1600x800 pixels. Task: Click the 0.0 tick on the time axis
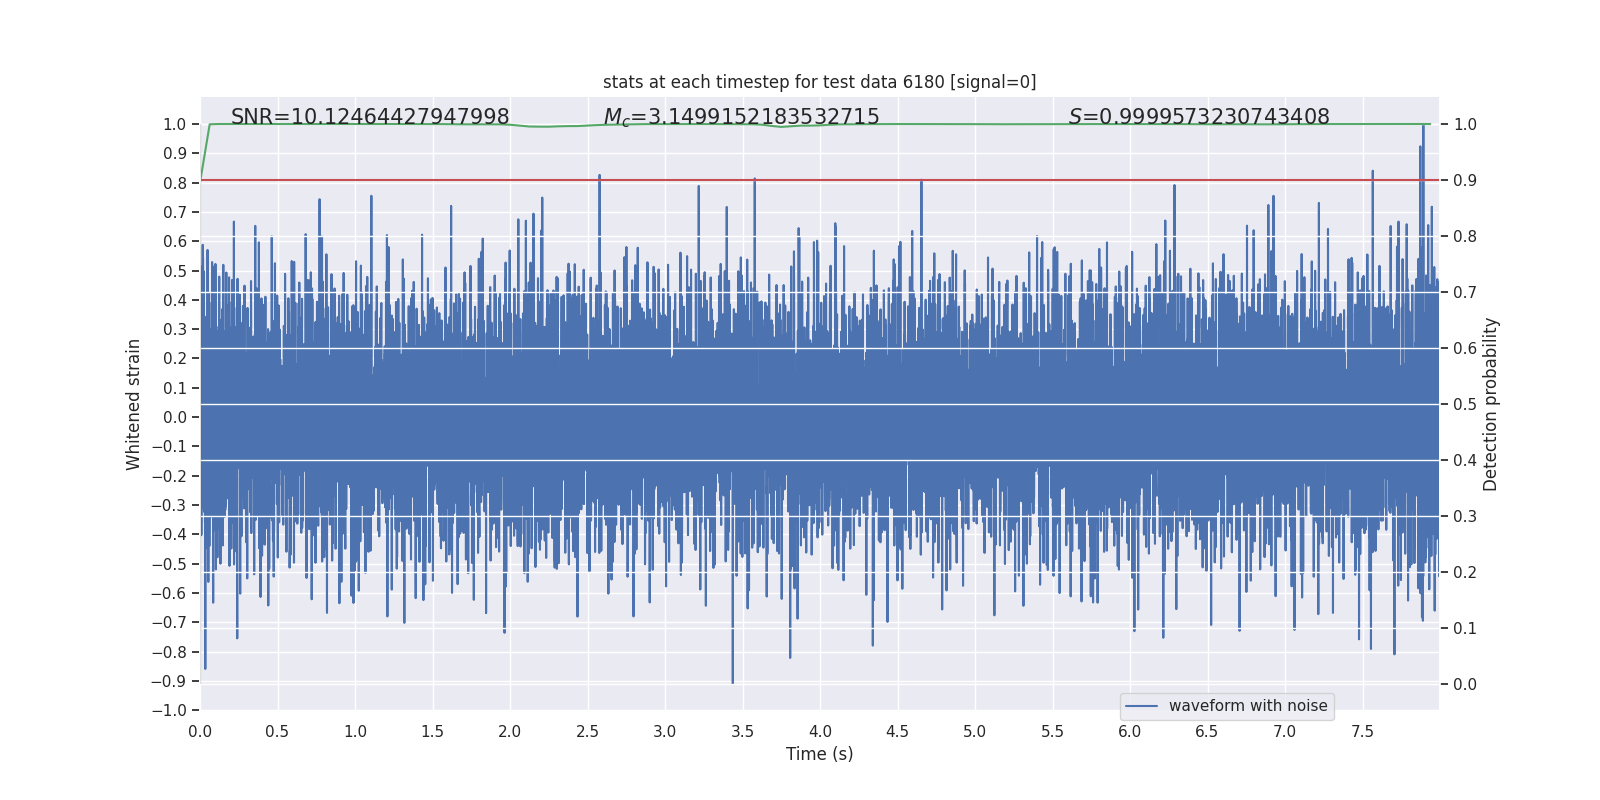(200, 731)
